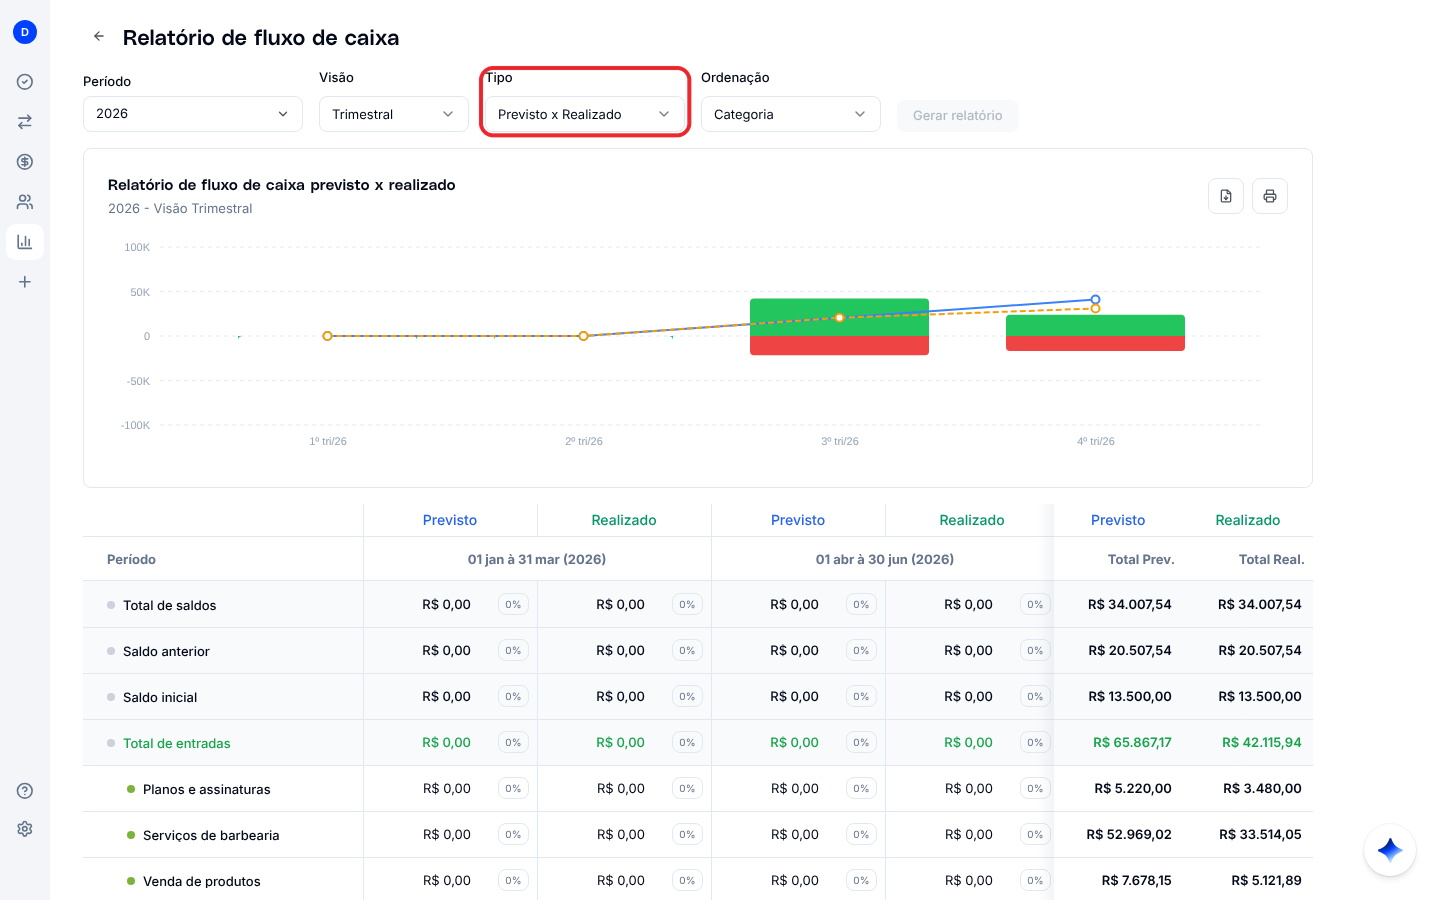
Task: Click the Total de entradas row label
Action: 176,743
